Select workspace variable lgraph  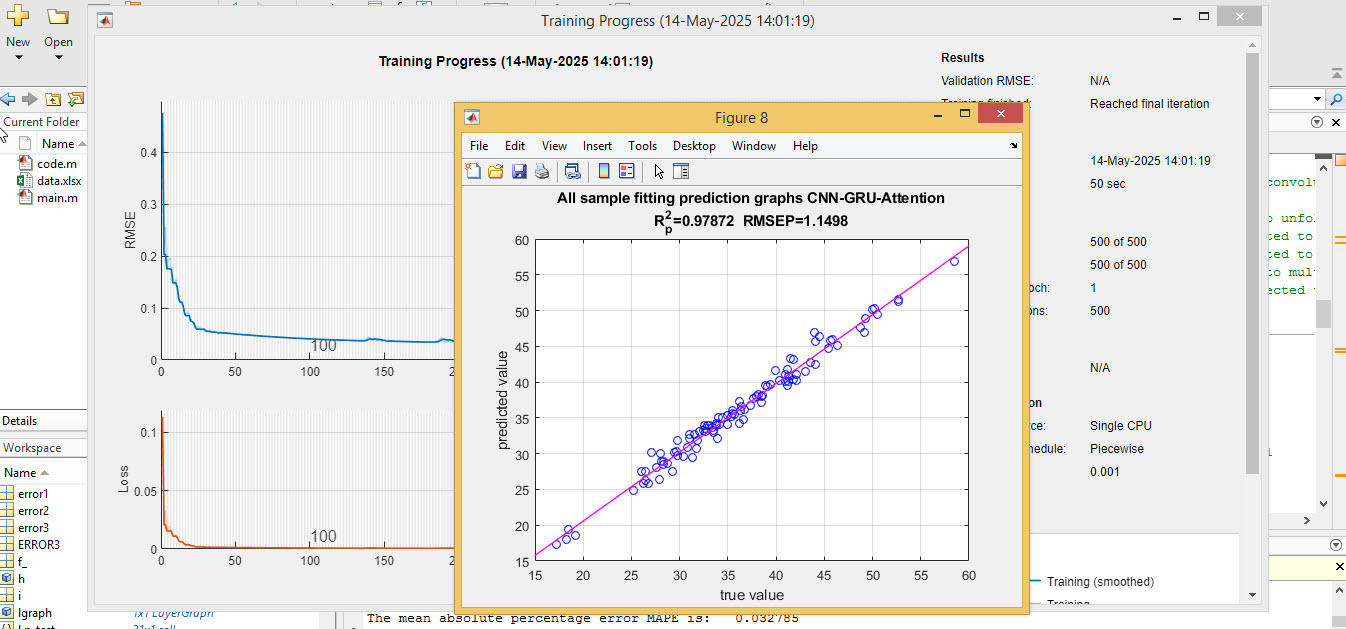[x=35, y=613]
